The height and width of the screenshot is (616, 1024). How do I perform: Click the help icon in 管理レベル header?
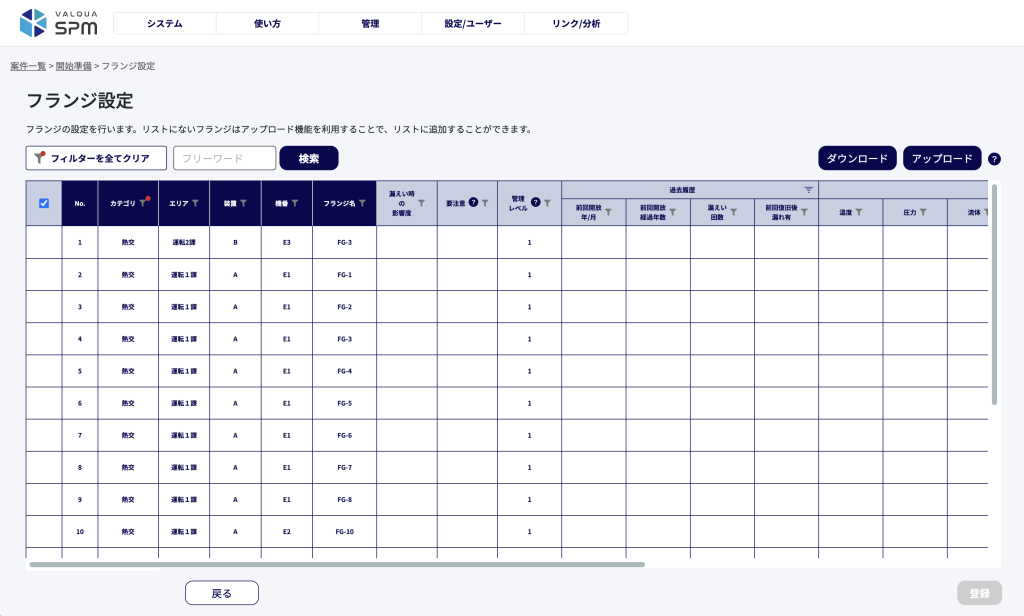(x=536, y=203)
